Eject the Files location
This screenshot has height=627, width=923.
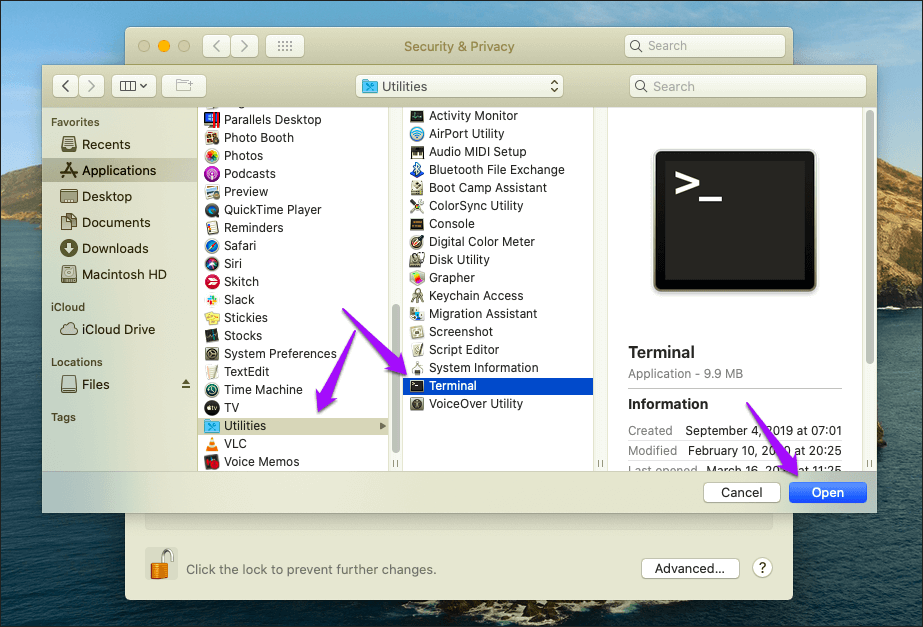tap(186, 384)
